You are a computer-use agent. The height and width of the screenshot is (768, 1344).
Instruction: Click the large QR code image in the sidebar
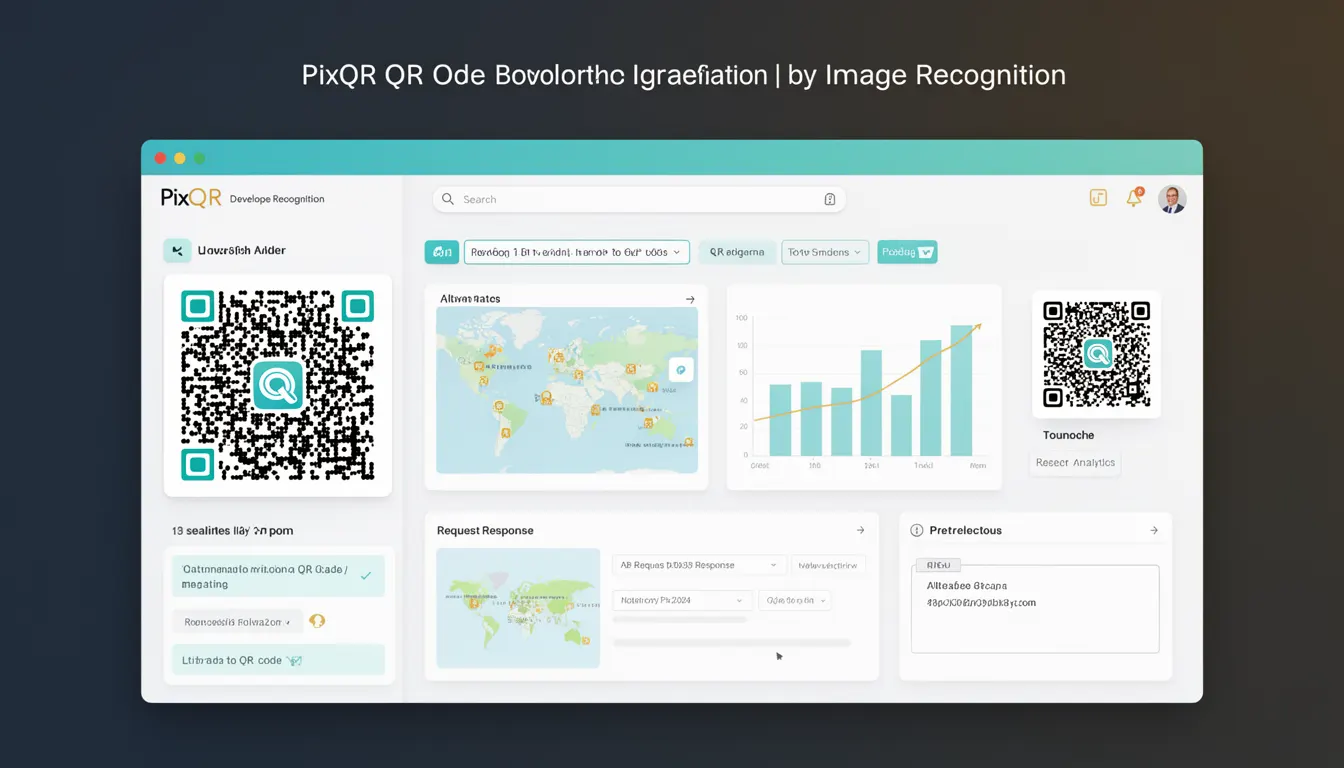point(278,385)
